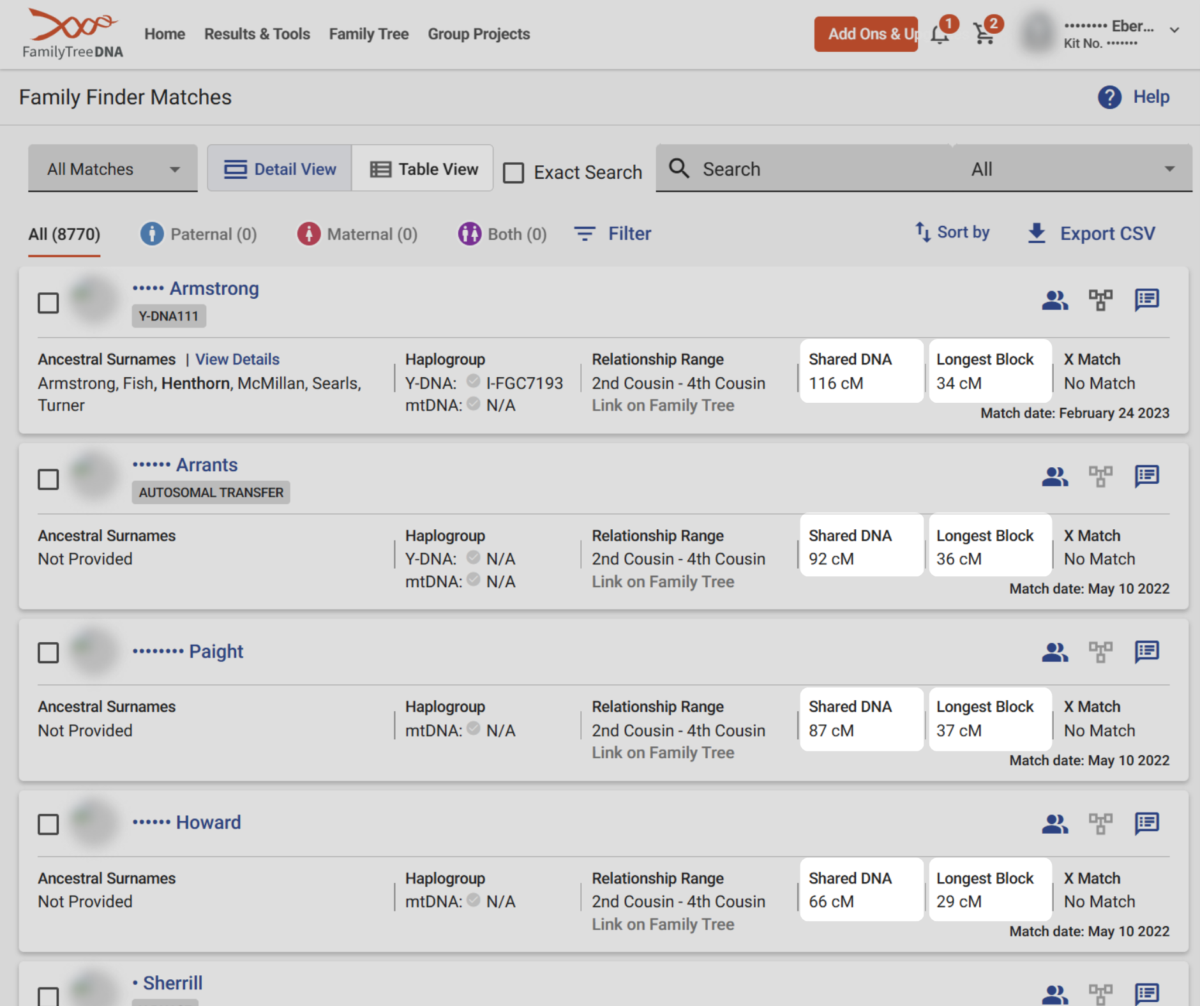Open notes icon for Armstrong
Image resolution: width=1200 pixels, height=1006 pixels.
[1147, 300]
